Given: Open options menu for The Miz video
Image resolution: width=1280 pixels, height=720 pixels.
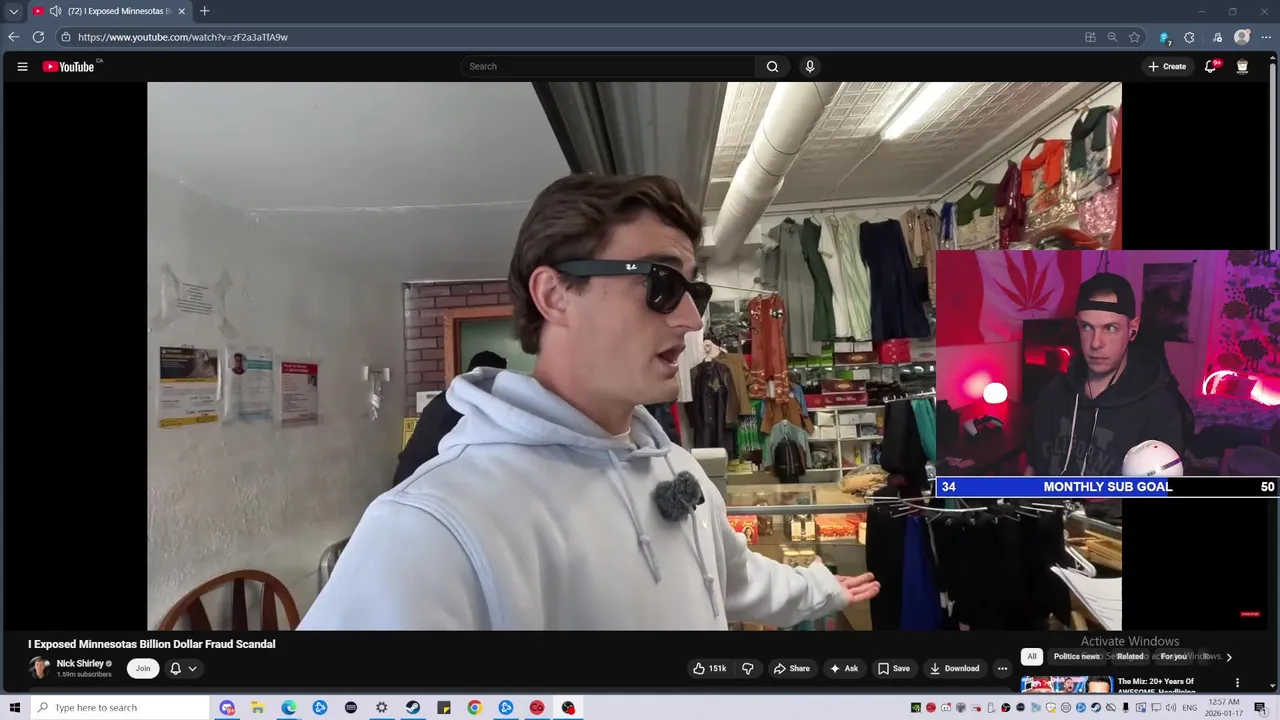Looking at the screenshot, I should (1237, 683).
